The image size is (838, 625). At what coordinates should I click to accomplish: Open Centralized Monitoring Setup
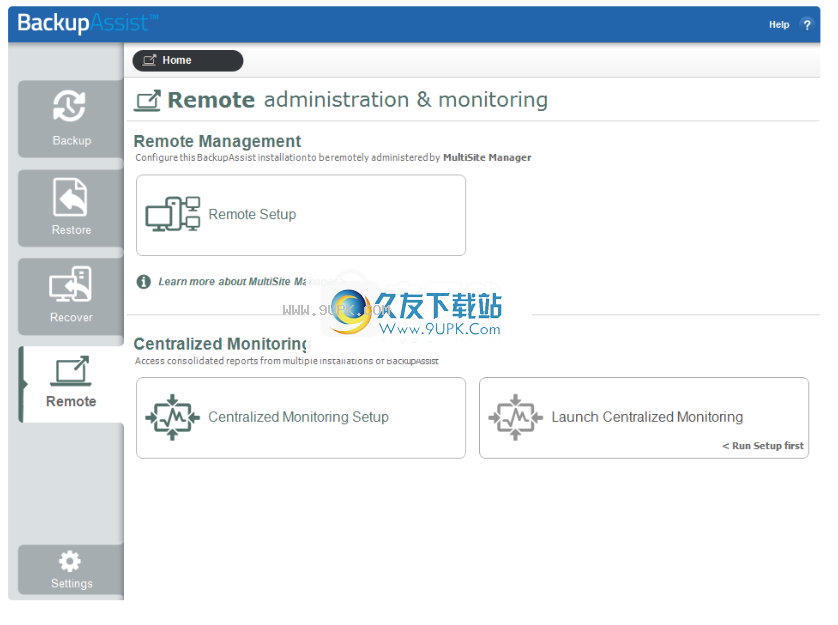tap(301, 418)
